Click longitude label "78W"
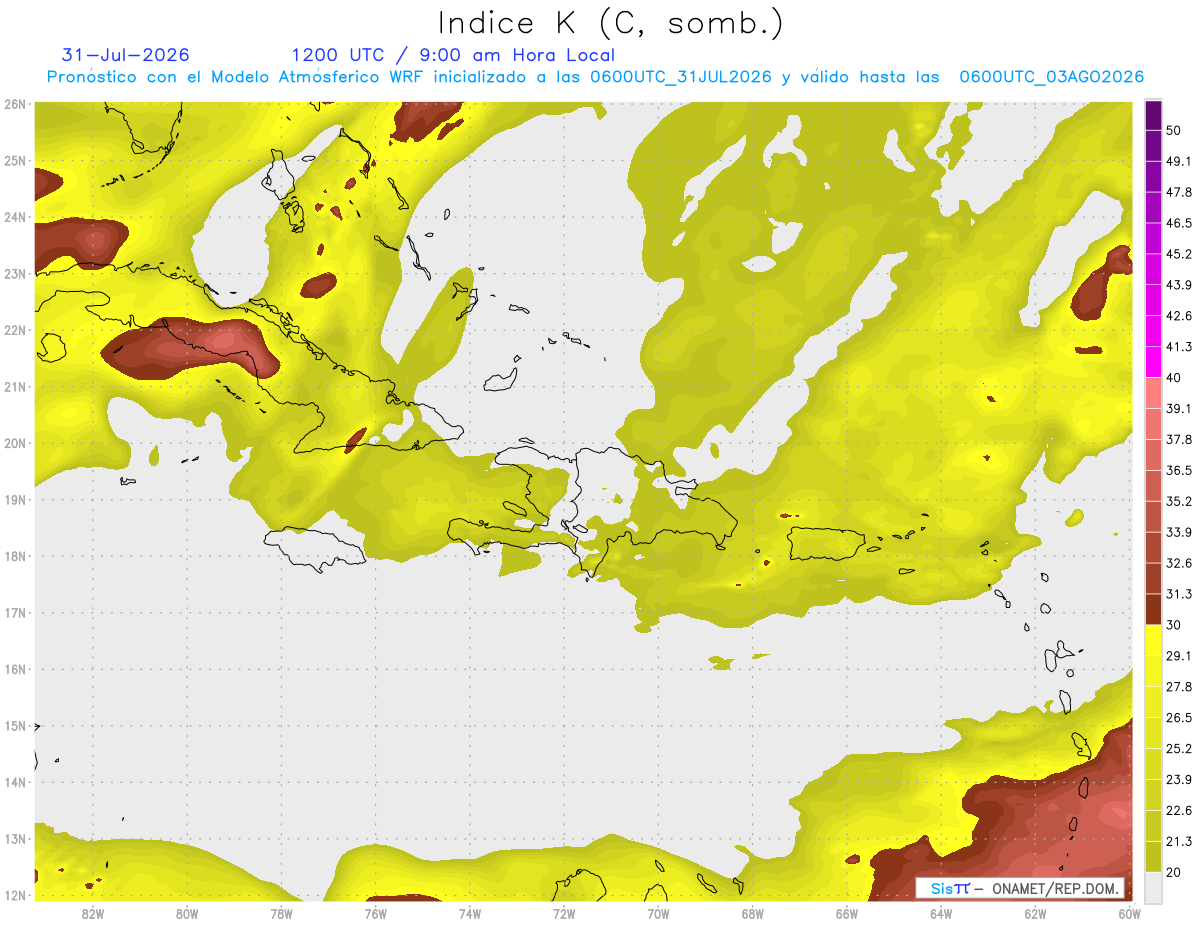 (x=281, y=914)
